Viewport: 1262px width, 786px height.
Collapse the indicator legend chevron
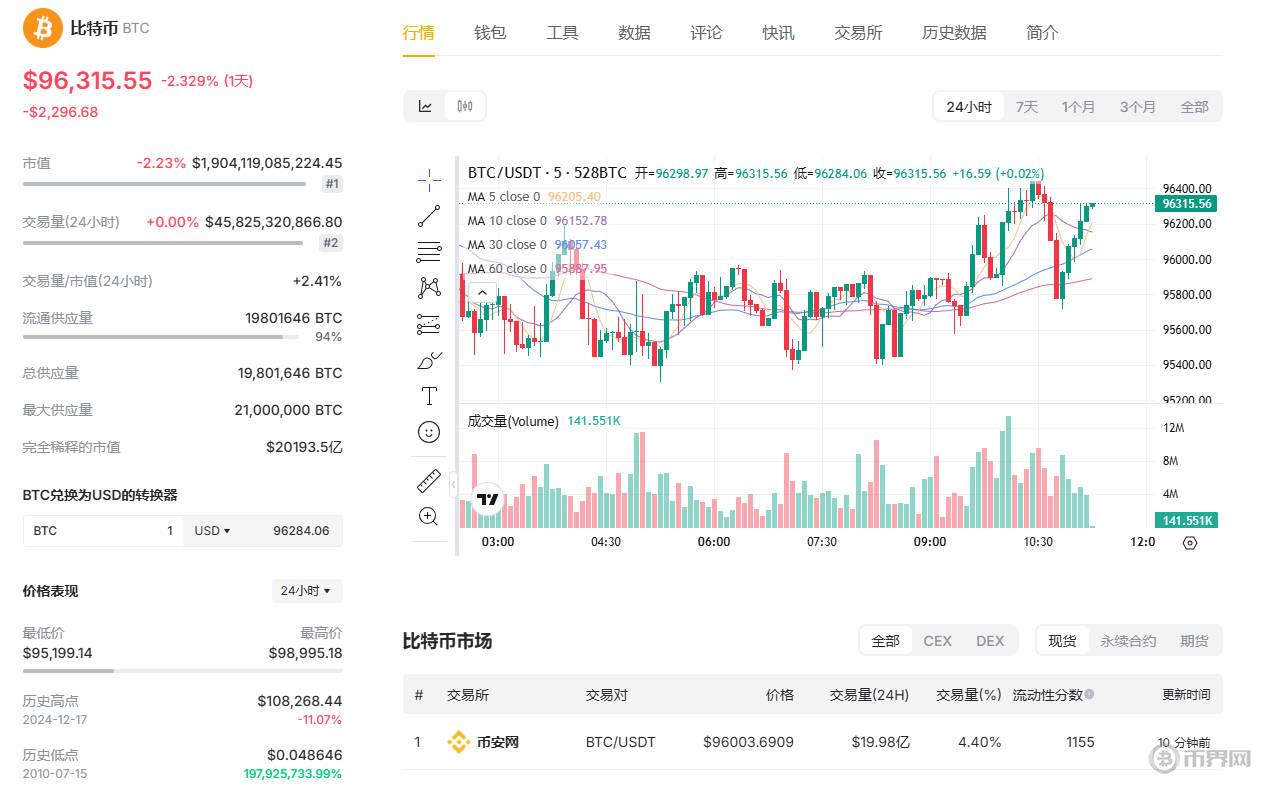pyautogui.click(x=482, y=293)
